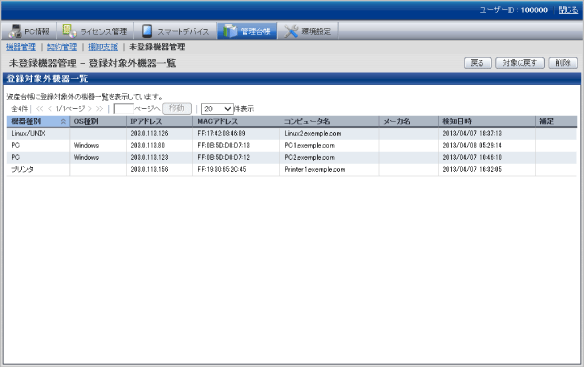Switch to the スマートデバイス tab

tap(175, 31)
